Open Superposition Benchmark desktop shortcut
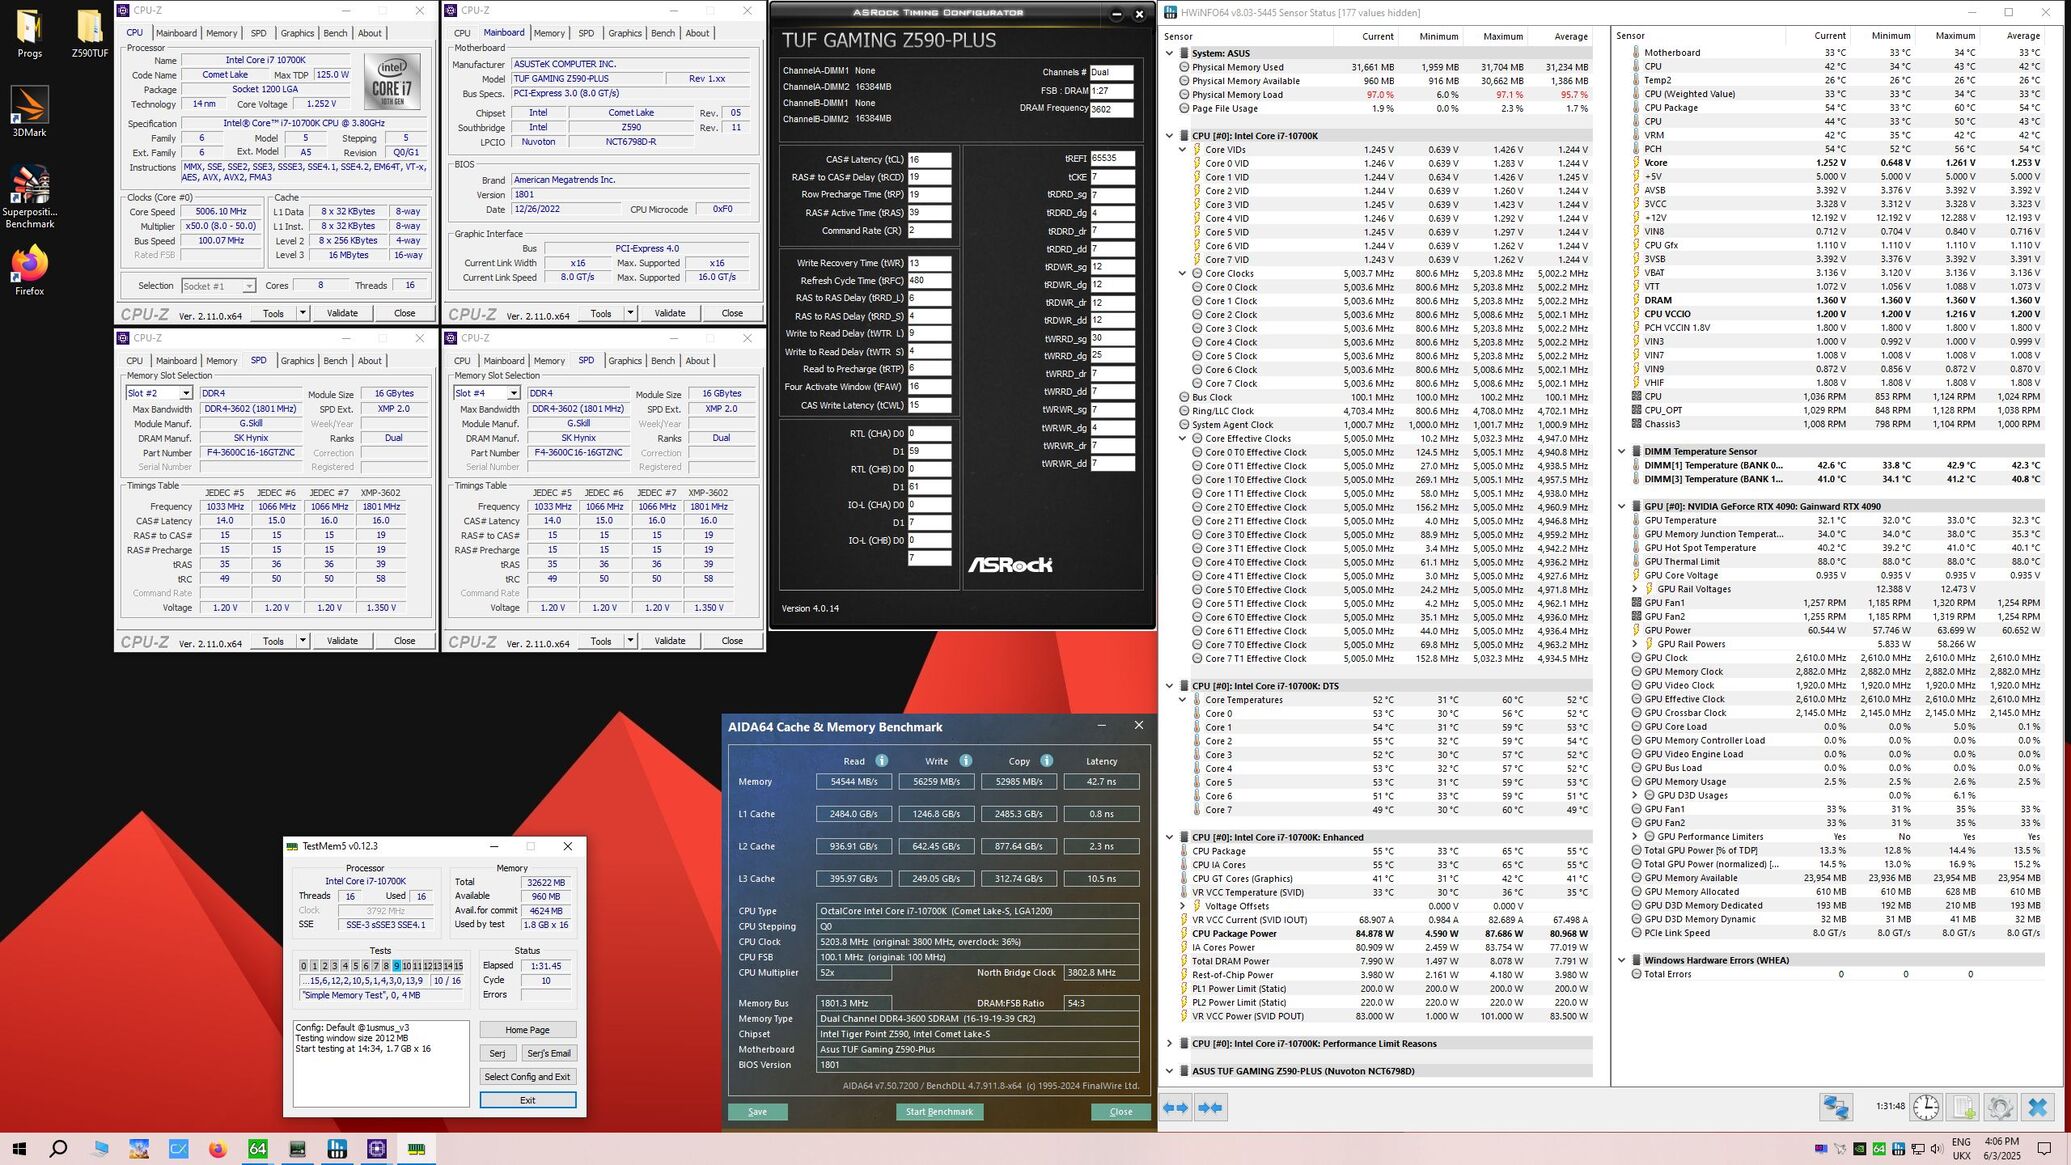Screen dimensions: 2071x1165 (29, 197)
